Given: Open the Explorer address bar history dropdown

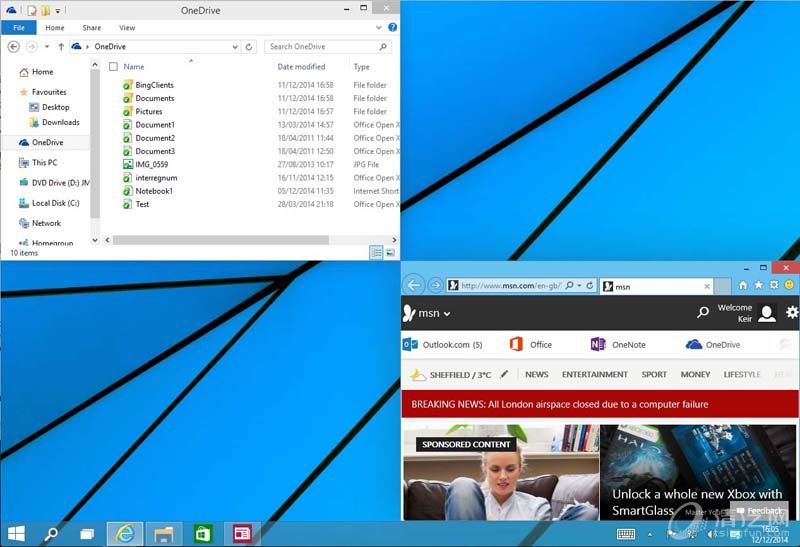Looking at the screenshot, I should [x=235, y=46].
